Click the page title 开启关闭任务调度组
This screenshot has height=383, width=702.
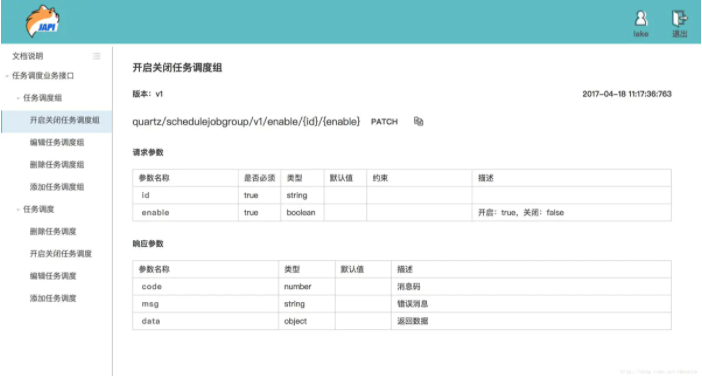[x=177, y=68]
